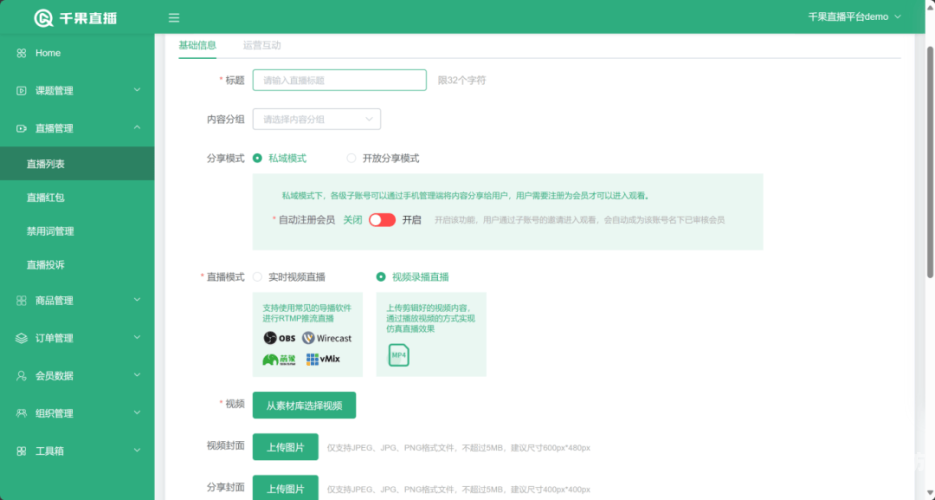The height and width of the screenshot is (500, 935).
Task: Click the 课题管理 play icon
Action: [x=21, y=91]
